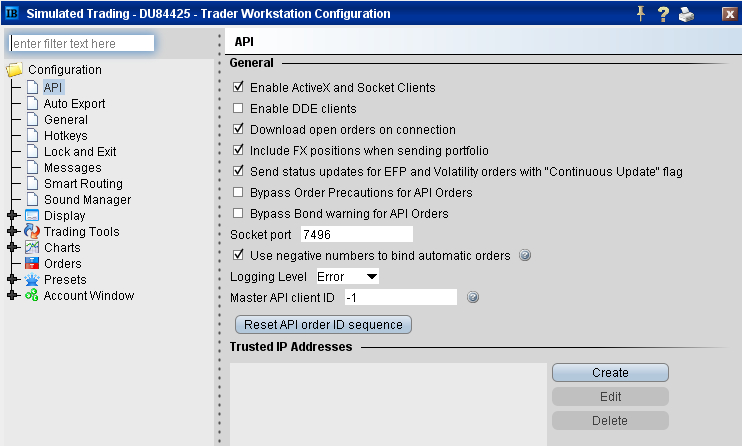Click Create trusted IP address button
Viewport: 742px width, 446px height.
coord(610,373)
